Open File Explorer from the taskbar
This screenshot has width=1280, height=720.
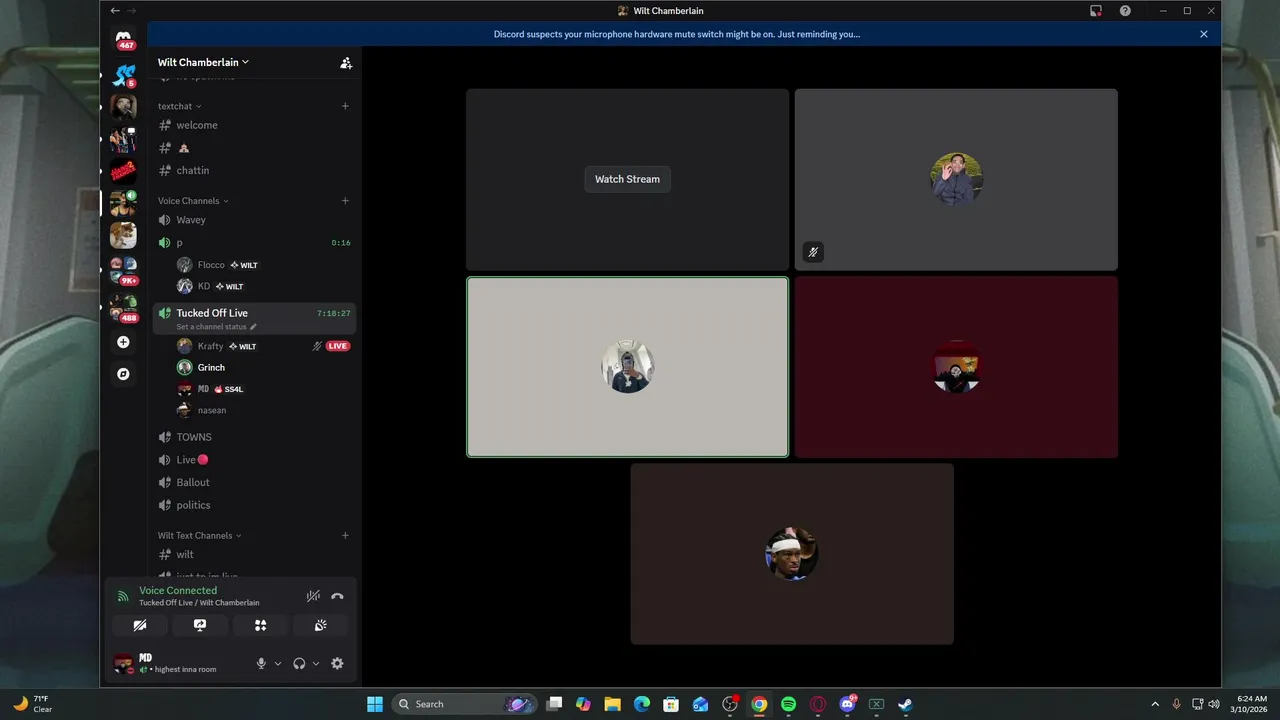coord(612,704)
